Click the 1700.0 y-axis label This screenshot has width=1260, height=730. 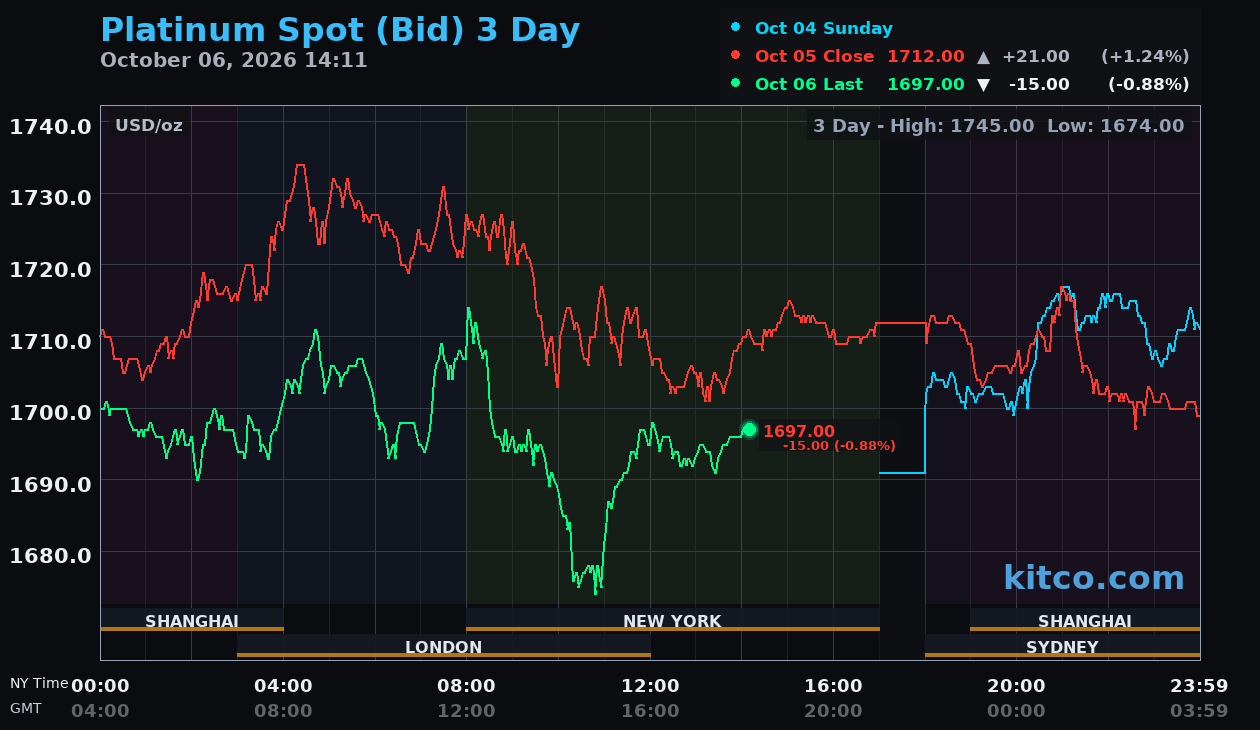[x=51, y=412]
